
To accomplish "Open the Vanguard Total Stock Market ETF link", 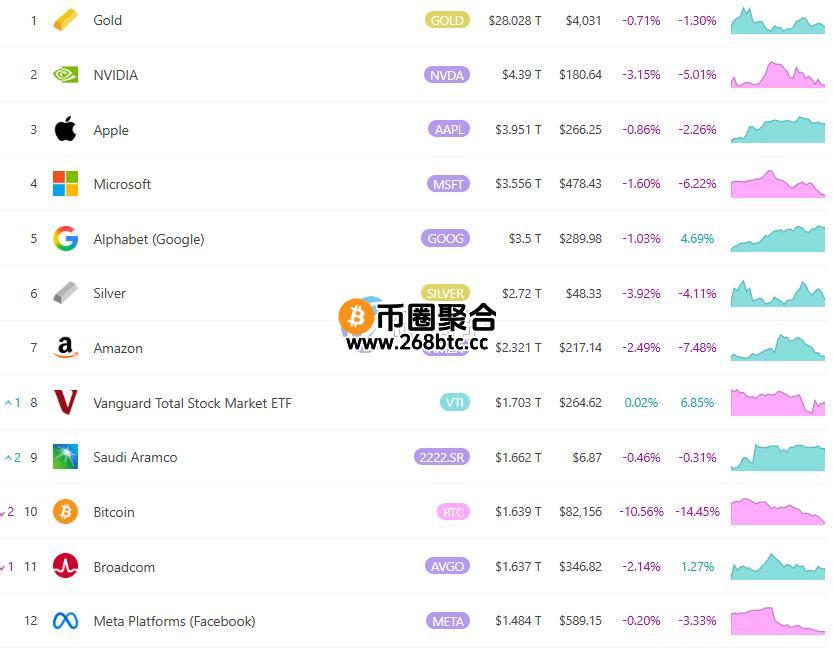I will (192, 403).
